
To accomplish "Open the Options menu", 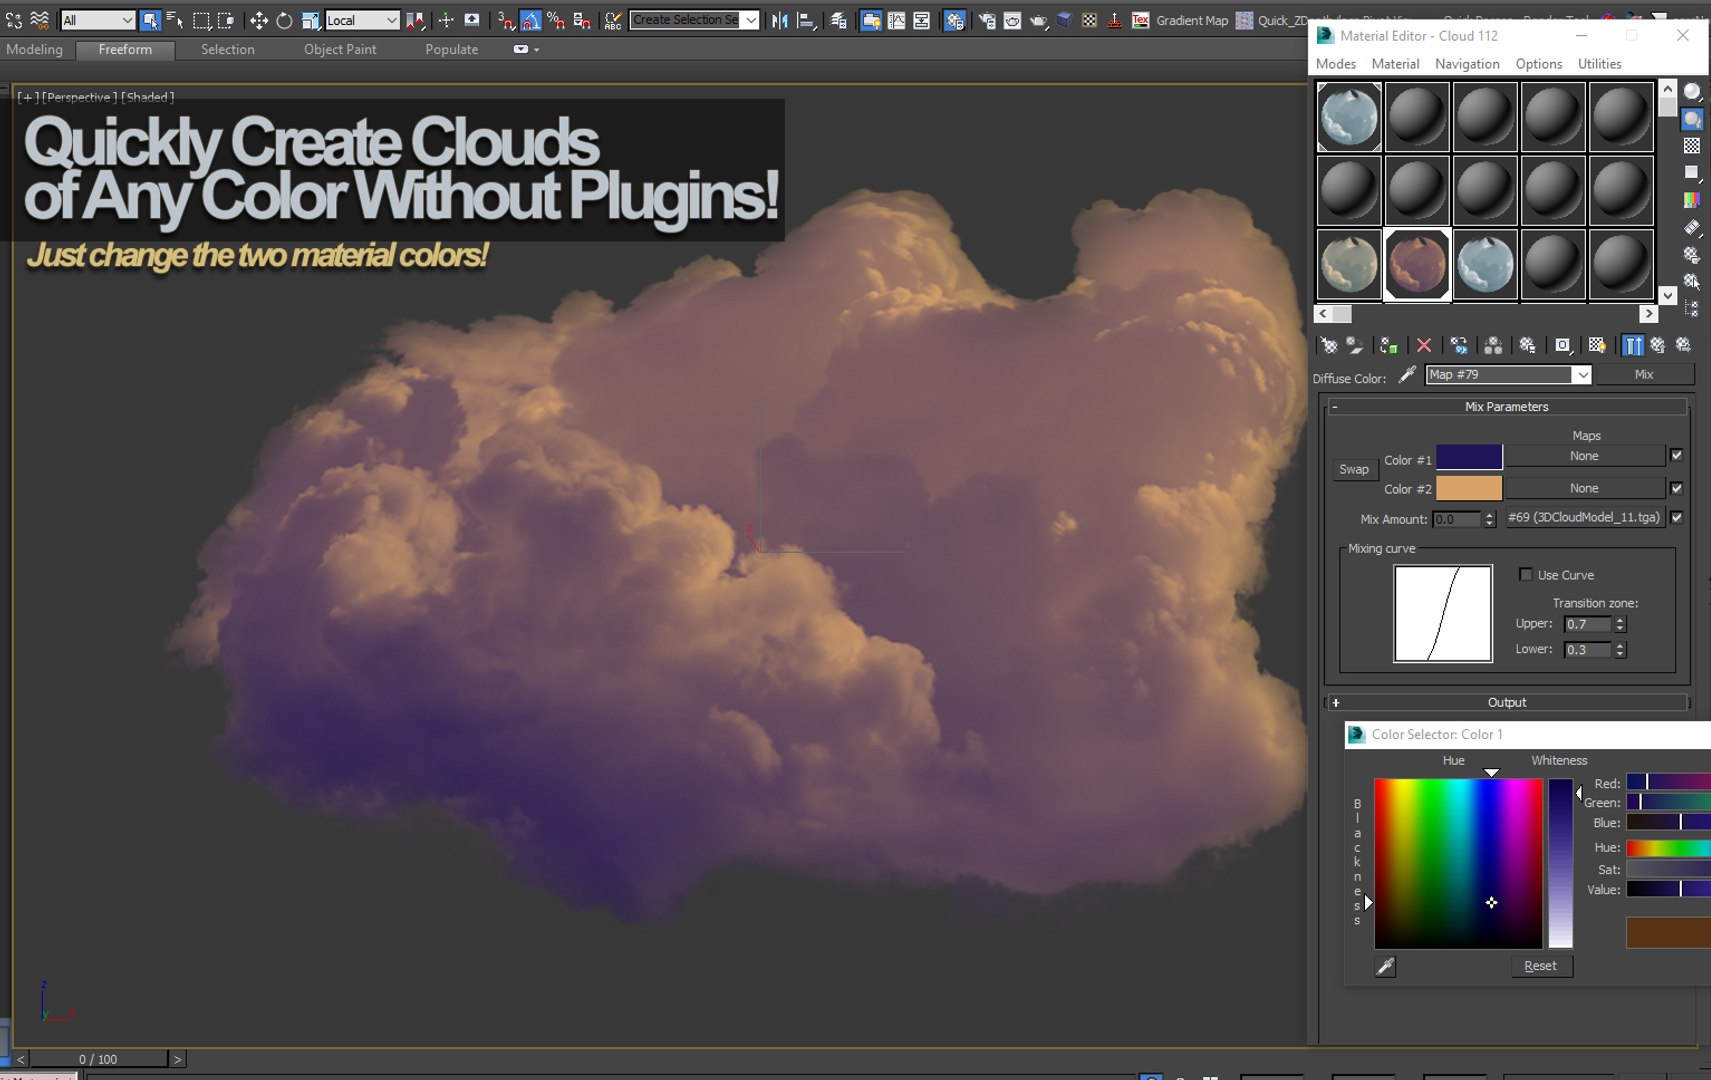I will click(x=1538, y=64).
